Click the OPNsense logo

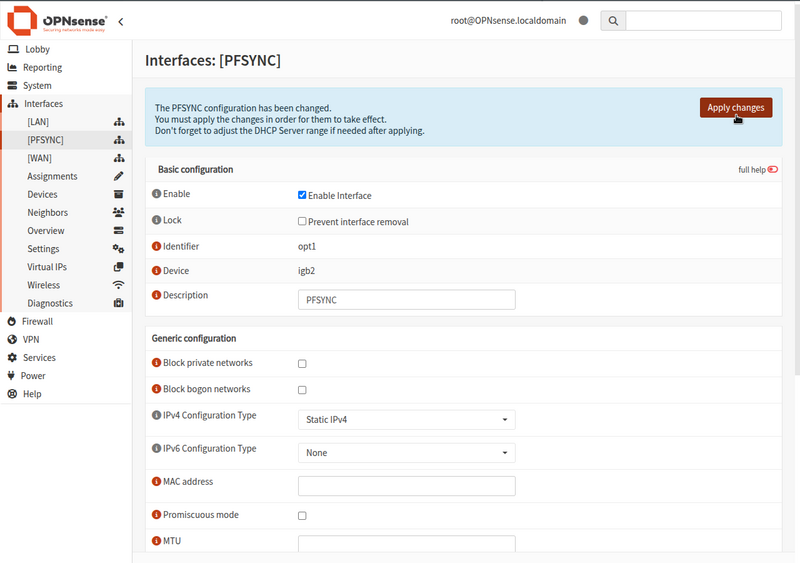coord(57,21)
